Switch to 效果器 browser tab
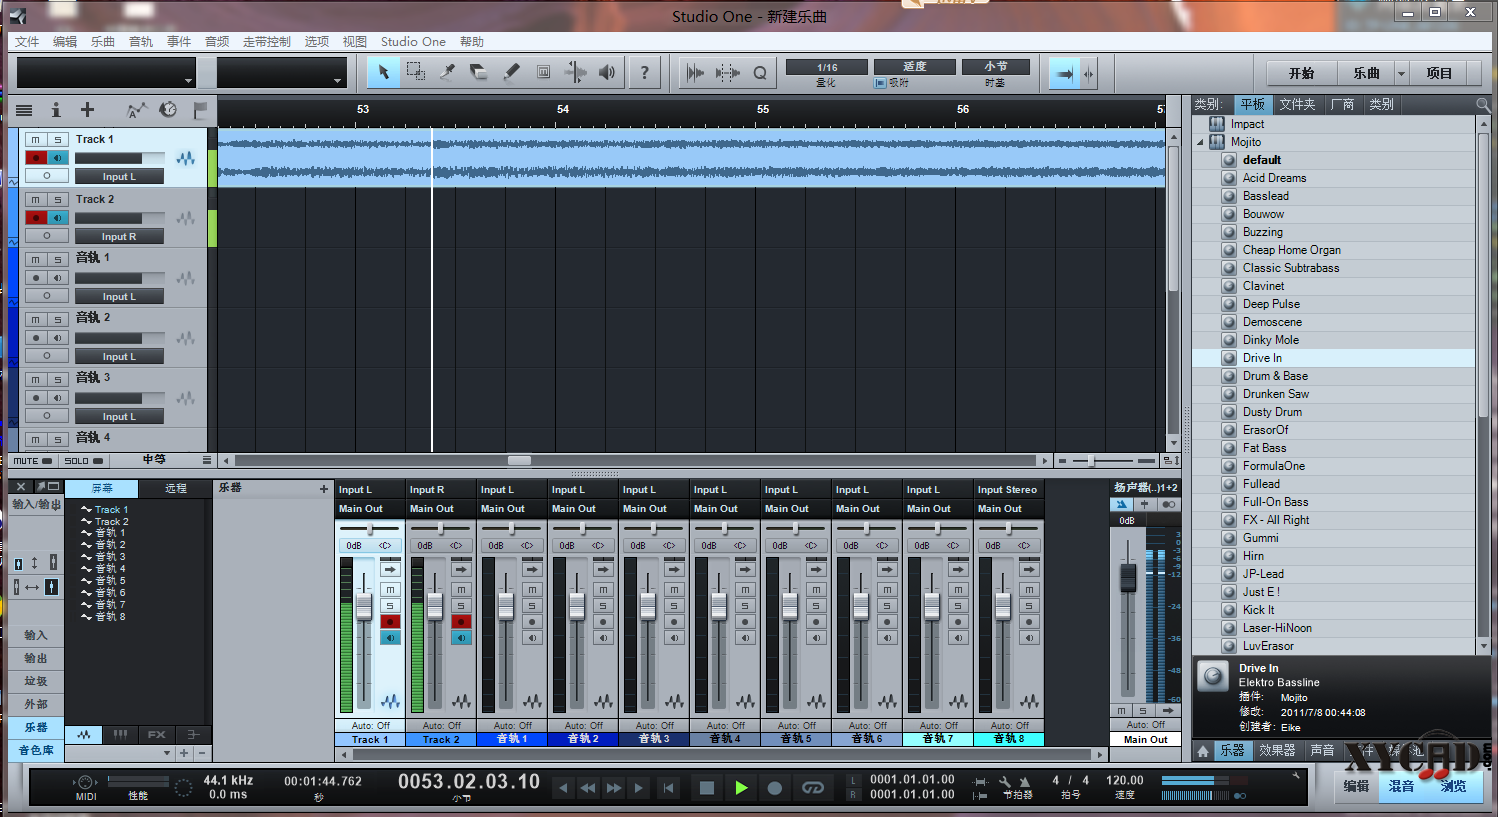This screenshot has width=1498, height=817. tap(1277, 750)
